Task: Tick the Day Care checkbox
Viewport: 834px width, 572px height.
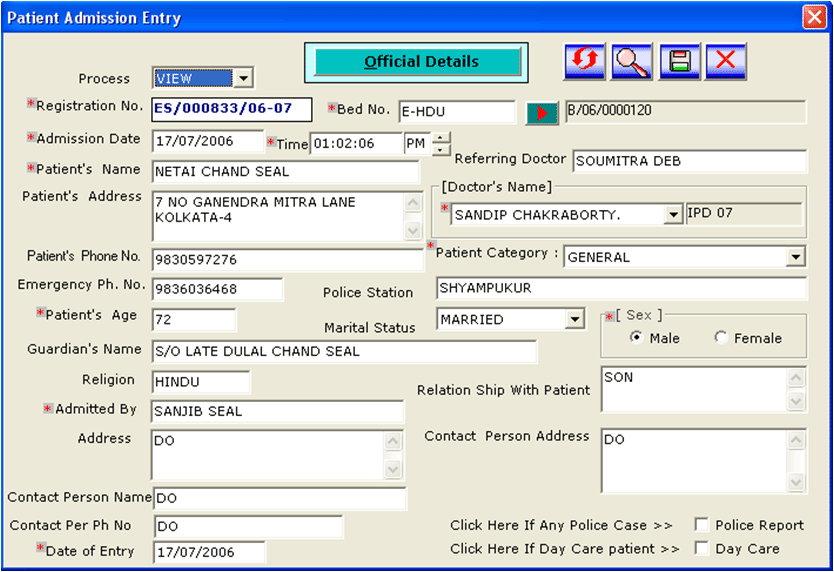Action: coord(702,549)
